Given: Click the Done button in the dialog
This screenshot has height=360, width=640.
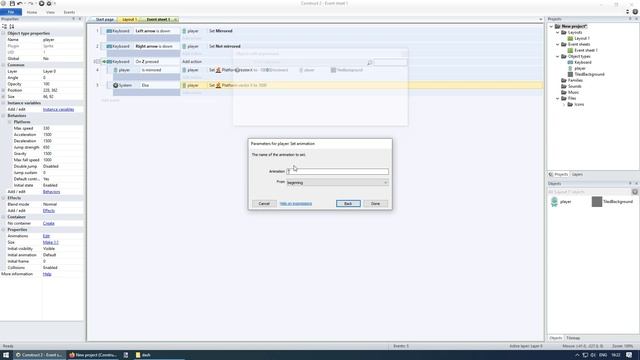Looking at the screenshot, I should pos(376,203).
